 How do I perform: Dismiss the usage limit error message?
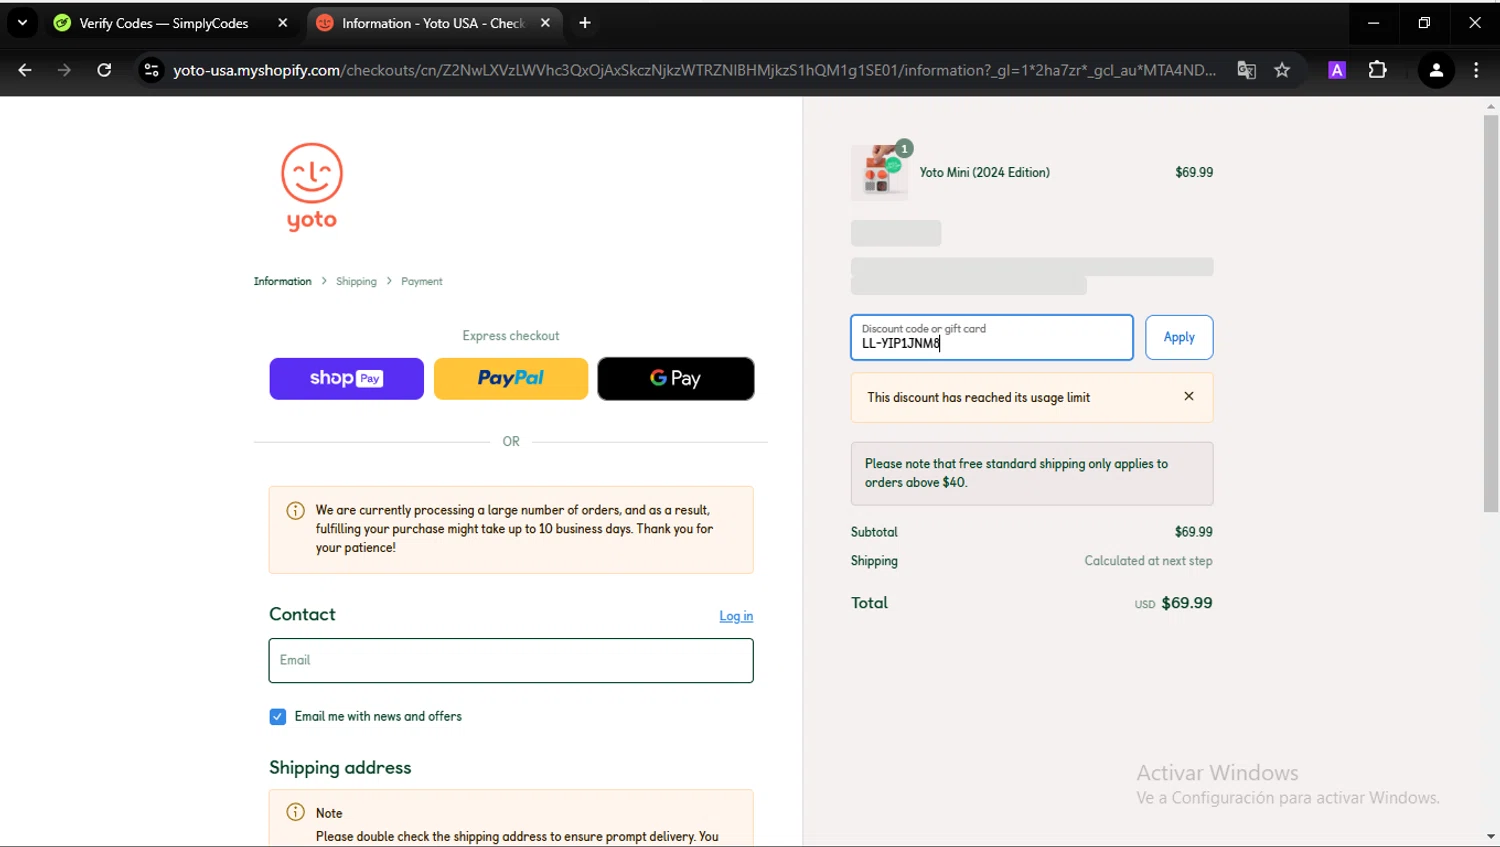1189,396
